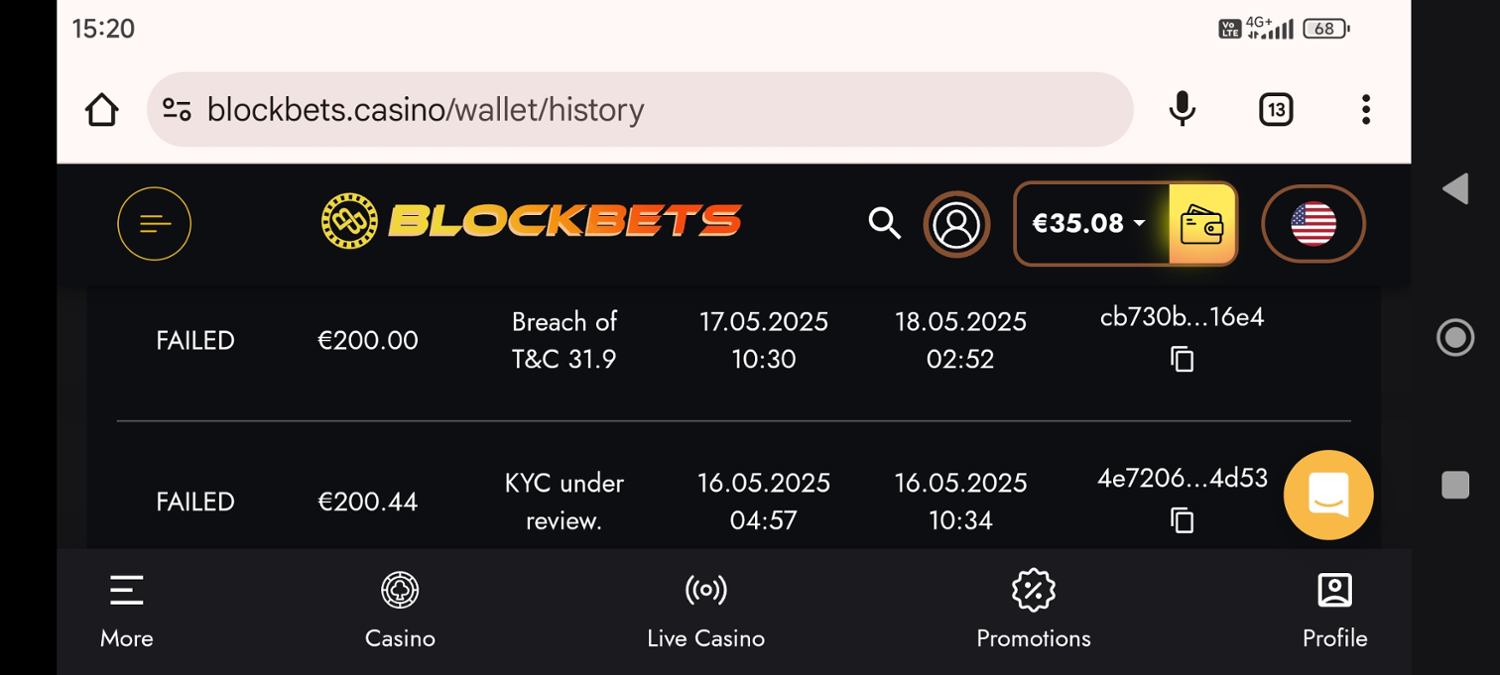This screenshot has width=1500, height=675.
Task: Expand the €35.08 balance dropdown
Action: pyautogui.click(x=1090, y=224)
